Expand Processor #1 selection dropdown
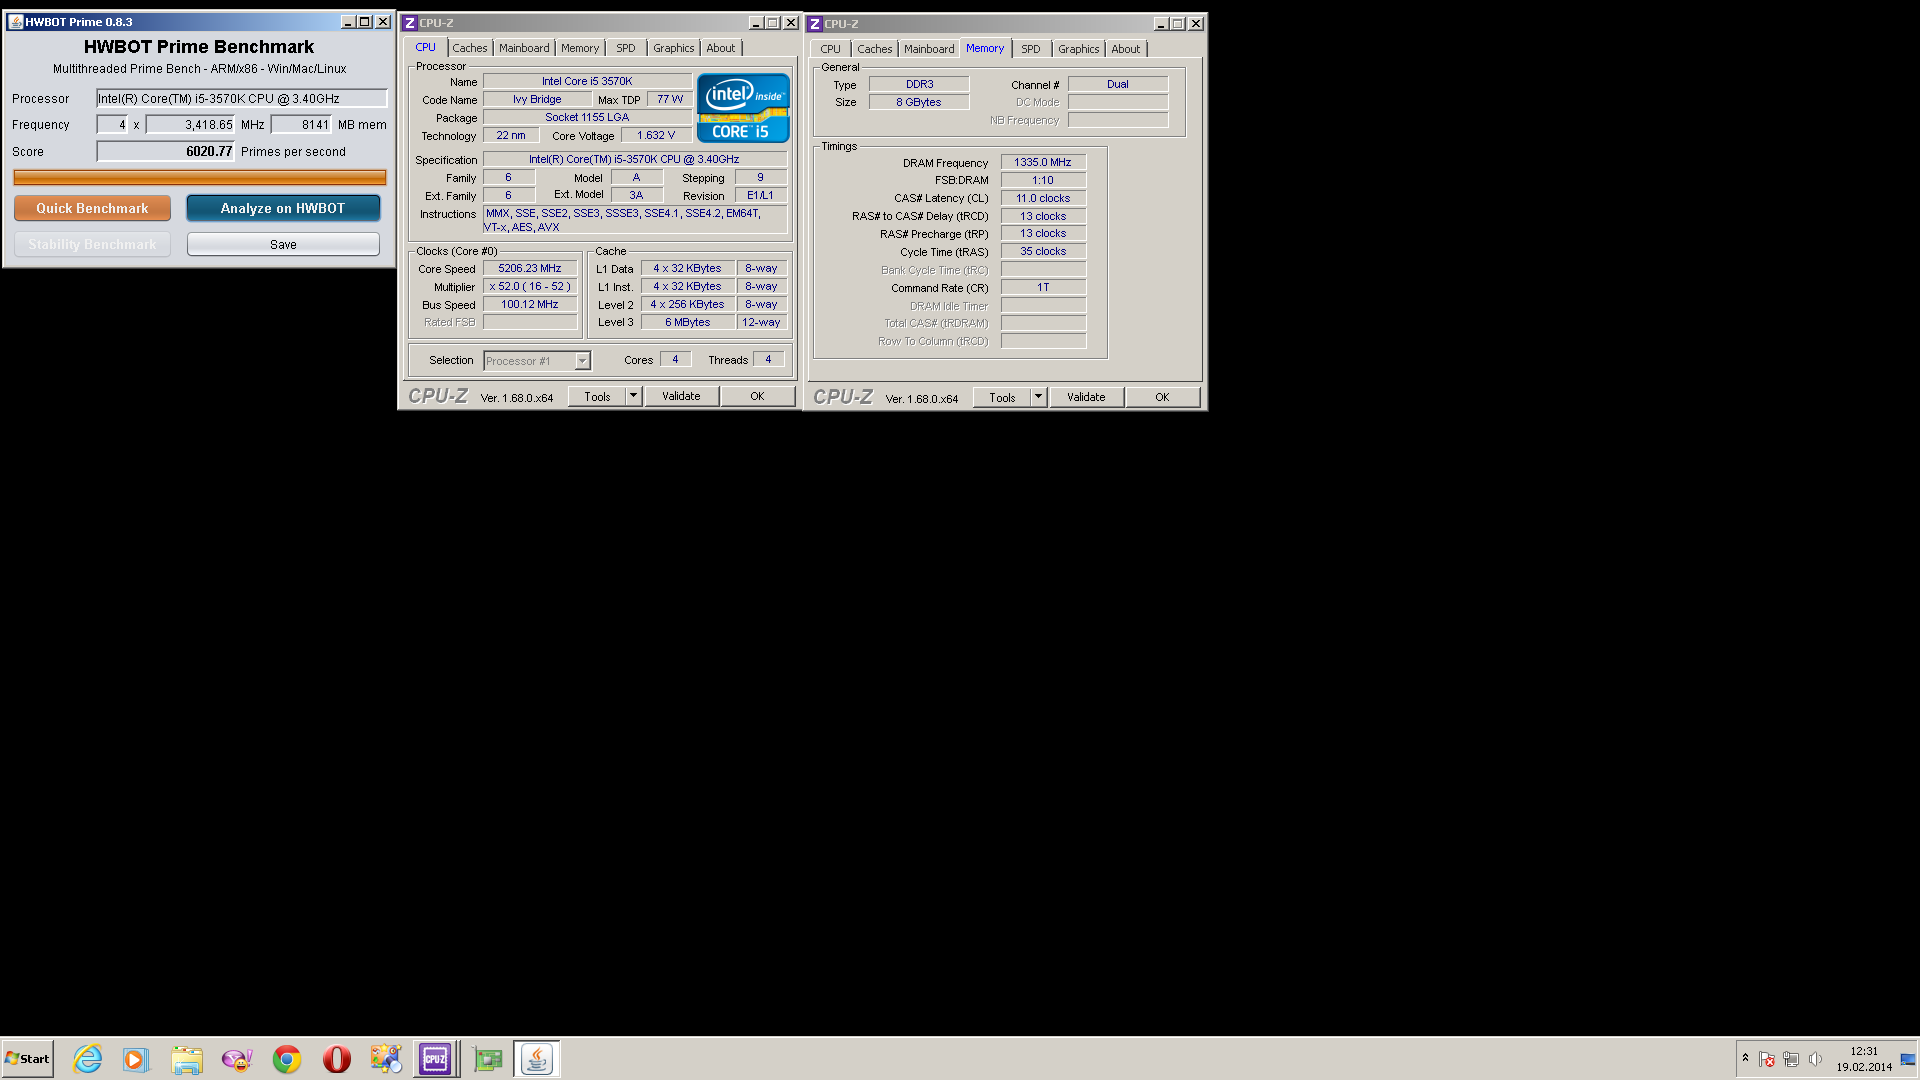 tap(582, 361)
